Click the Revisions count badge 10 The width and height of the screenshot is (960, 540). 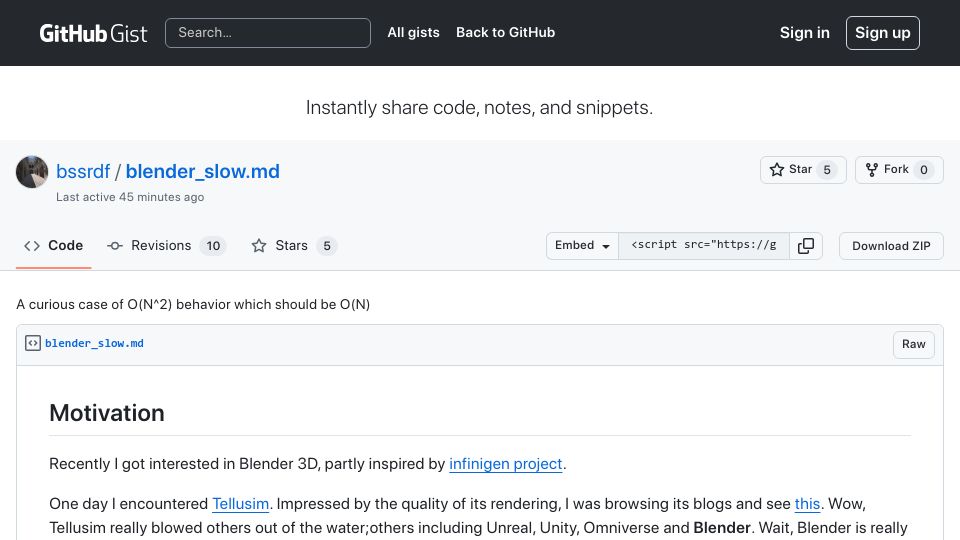click(x=213, y=246)
